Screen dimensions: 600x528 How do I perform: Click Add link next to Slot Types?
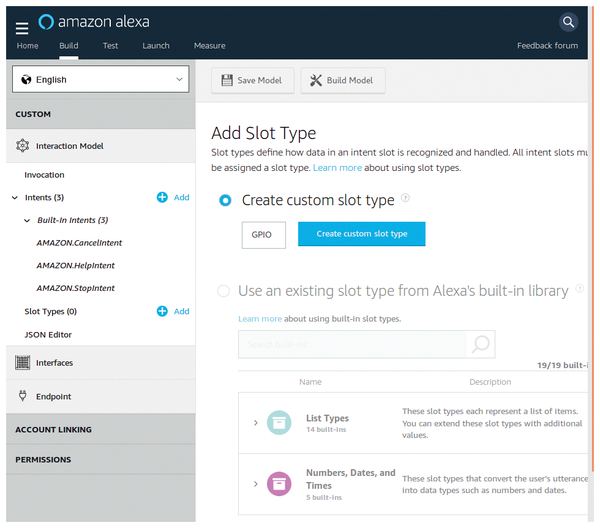pos(181,311)
